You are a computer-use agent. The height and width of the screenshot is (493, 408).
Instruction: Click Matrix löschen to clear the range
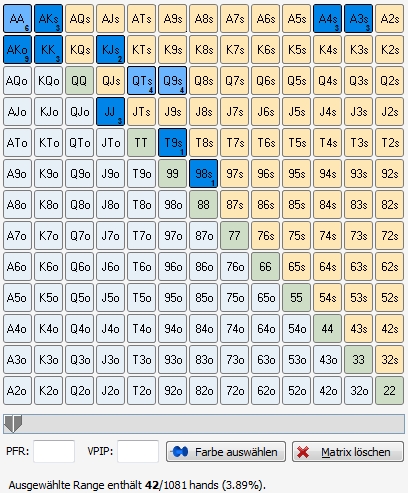click(x=348, y=452)
